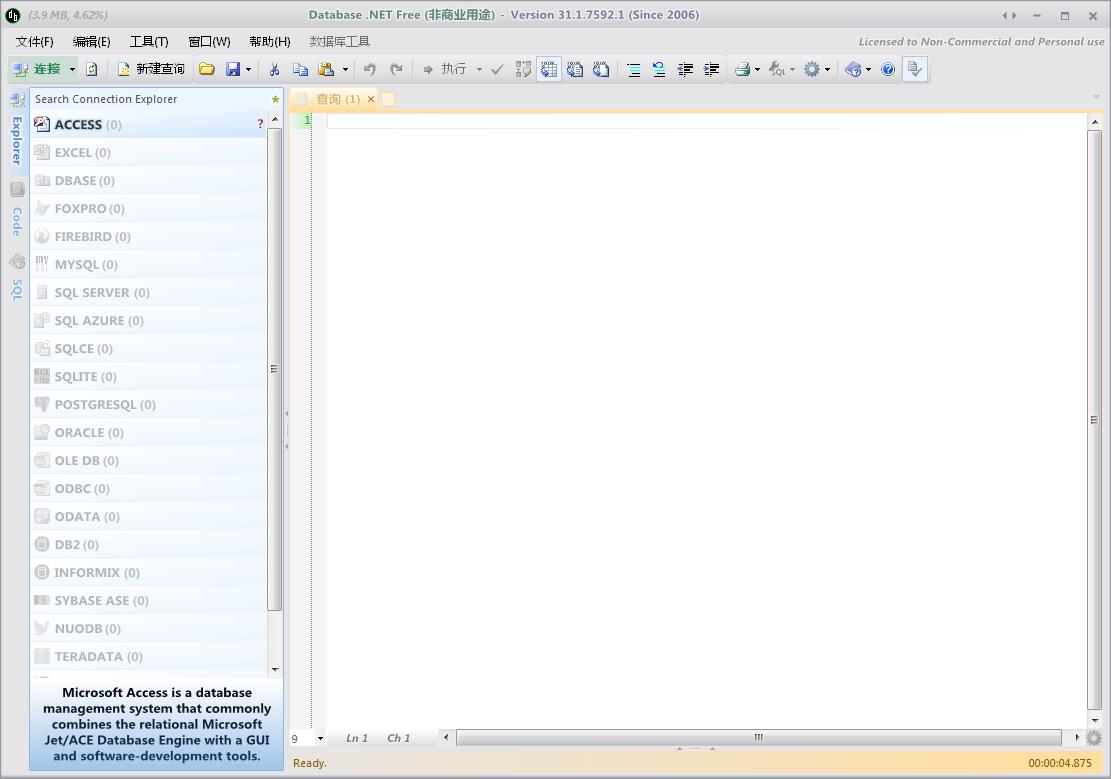Viewport: 1111px width, 779px height.
Task: Click the 连接 connect button
Action: pyautogui.click(x=37, y=69)
